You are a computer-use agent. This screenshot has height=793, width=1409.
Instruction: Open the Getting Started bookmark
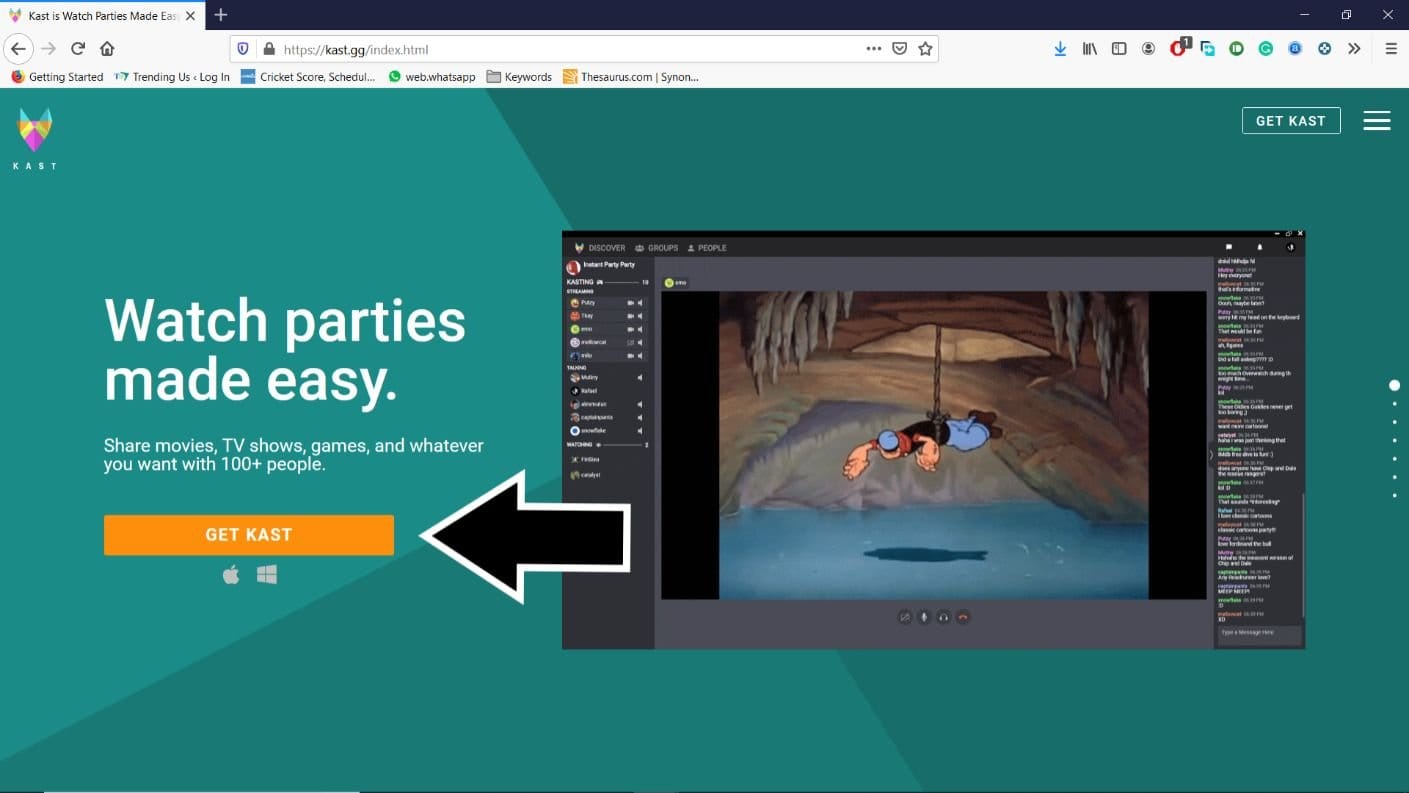tap(57, 77)
